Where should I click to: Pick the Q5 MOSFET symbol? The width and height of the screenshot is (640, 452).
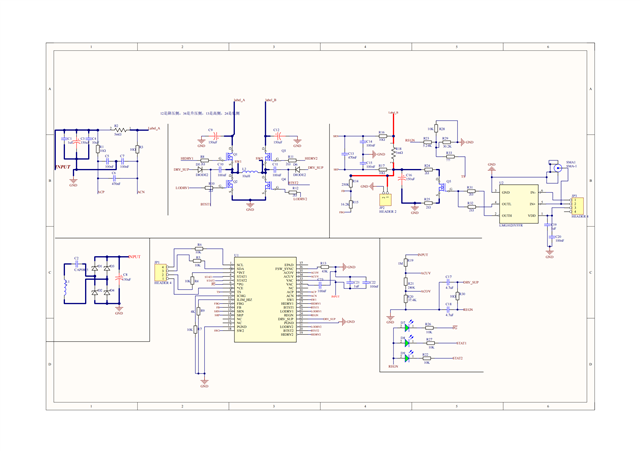[441, 187]
